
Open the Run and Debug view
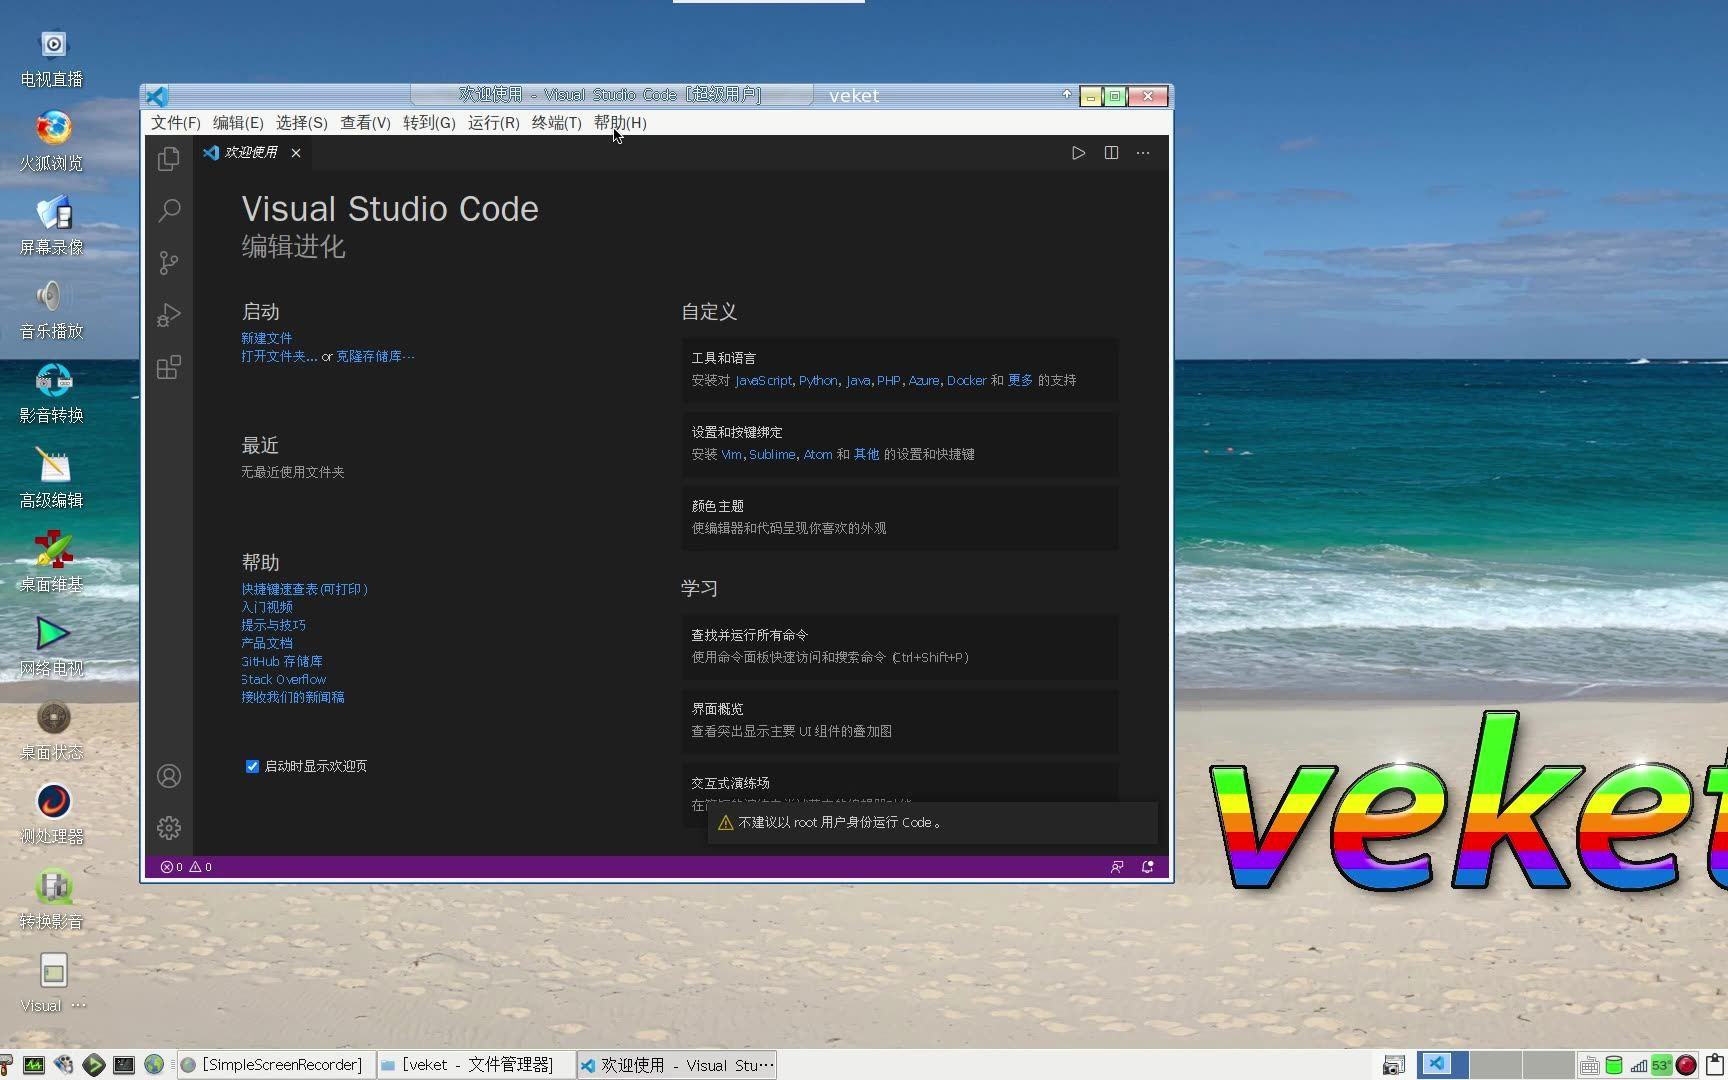tap(169, 315)
